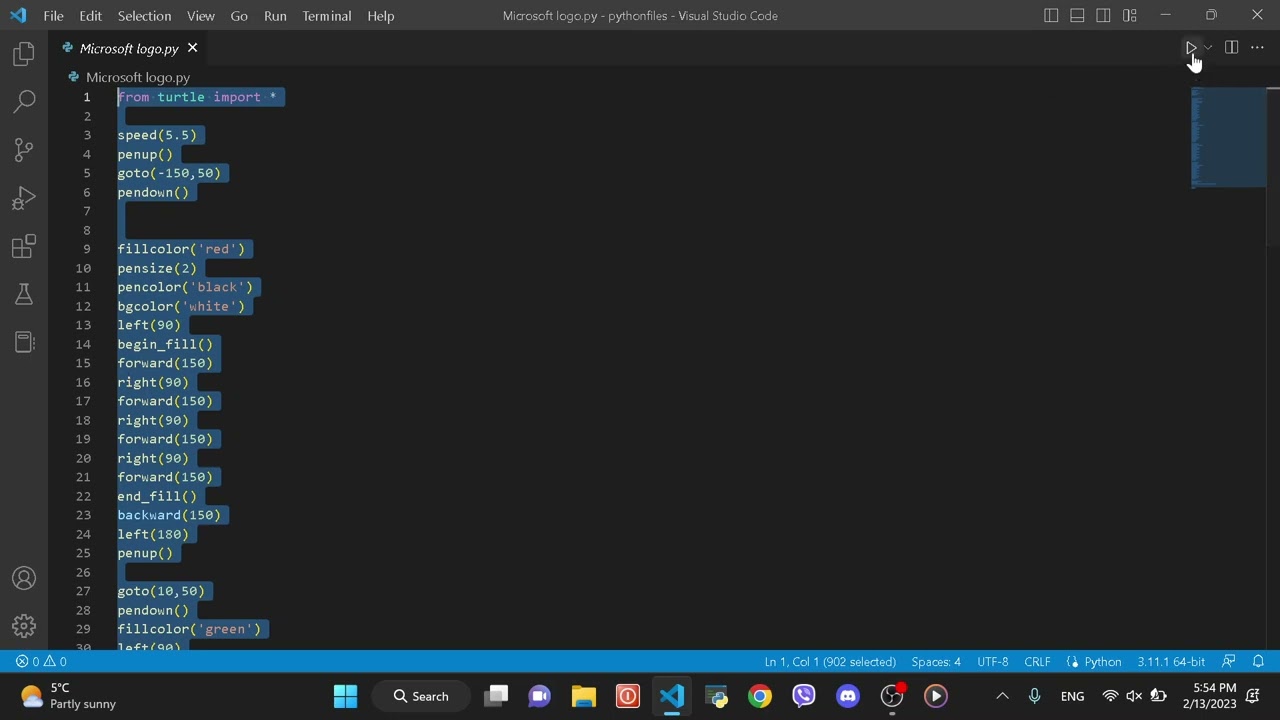Open the View menu
This screenshot has width=1280, height=720.
(x=200, y=15)
